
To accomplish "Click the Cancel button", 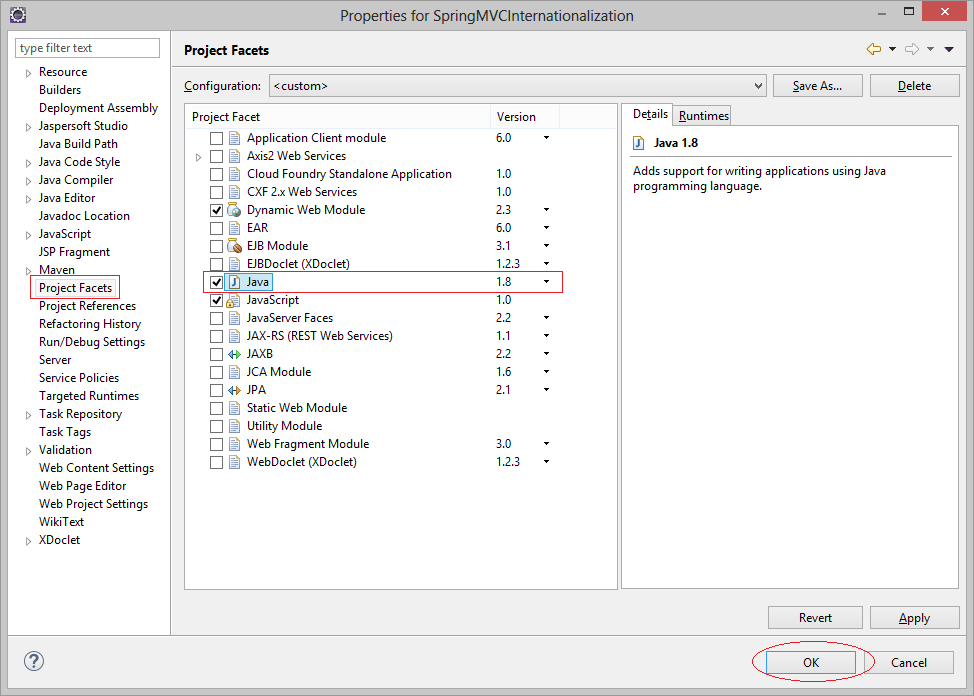I will click(909, 662).
